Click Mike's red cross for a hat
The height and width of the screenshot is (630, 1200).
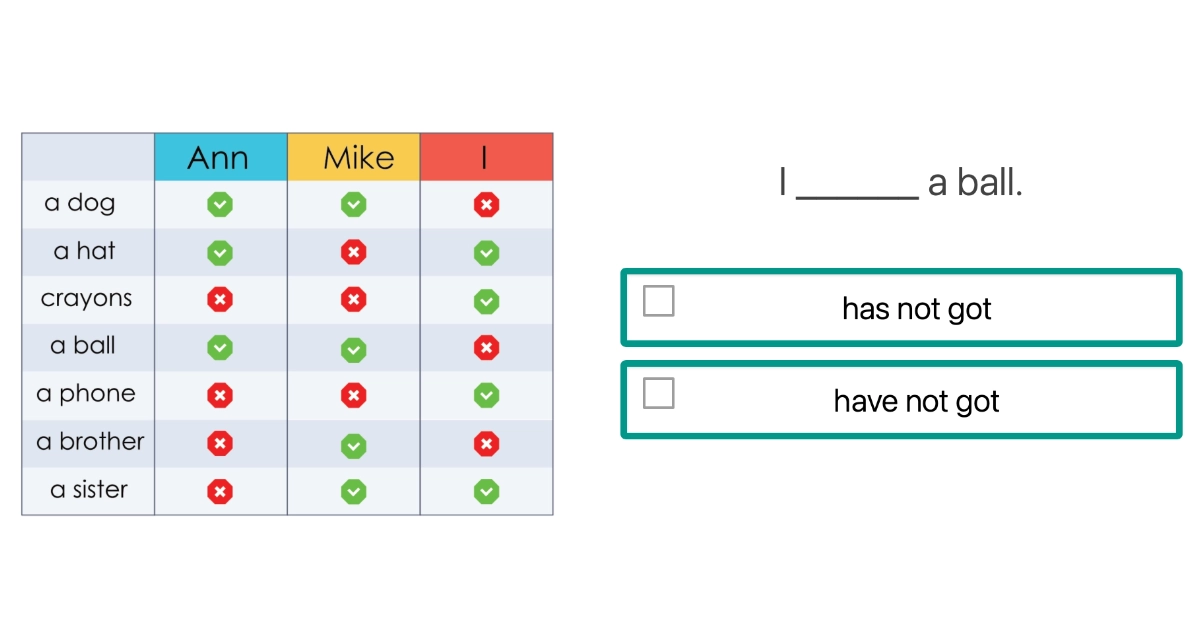[353, 253]
